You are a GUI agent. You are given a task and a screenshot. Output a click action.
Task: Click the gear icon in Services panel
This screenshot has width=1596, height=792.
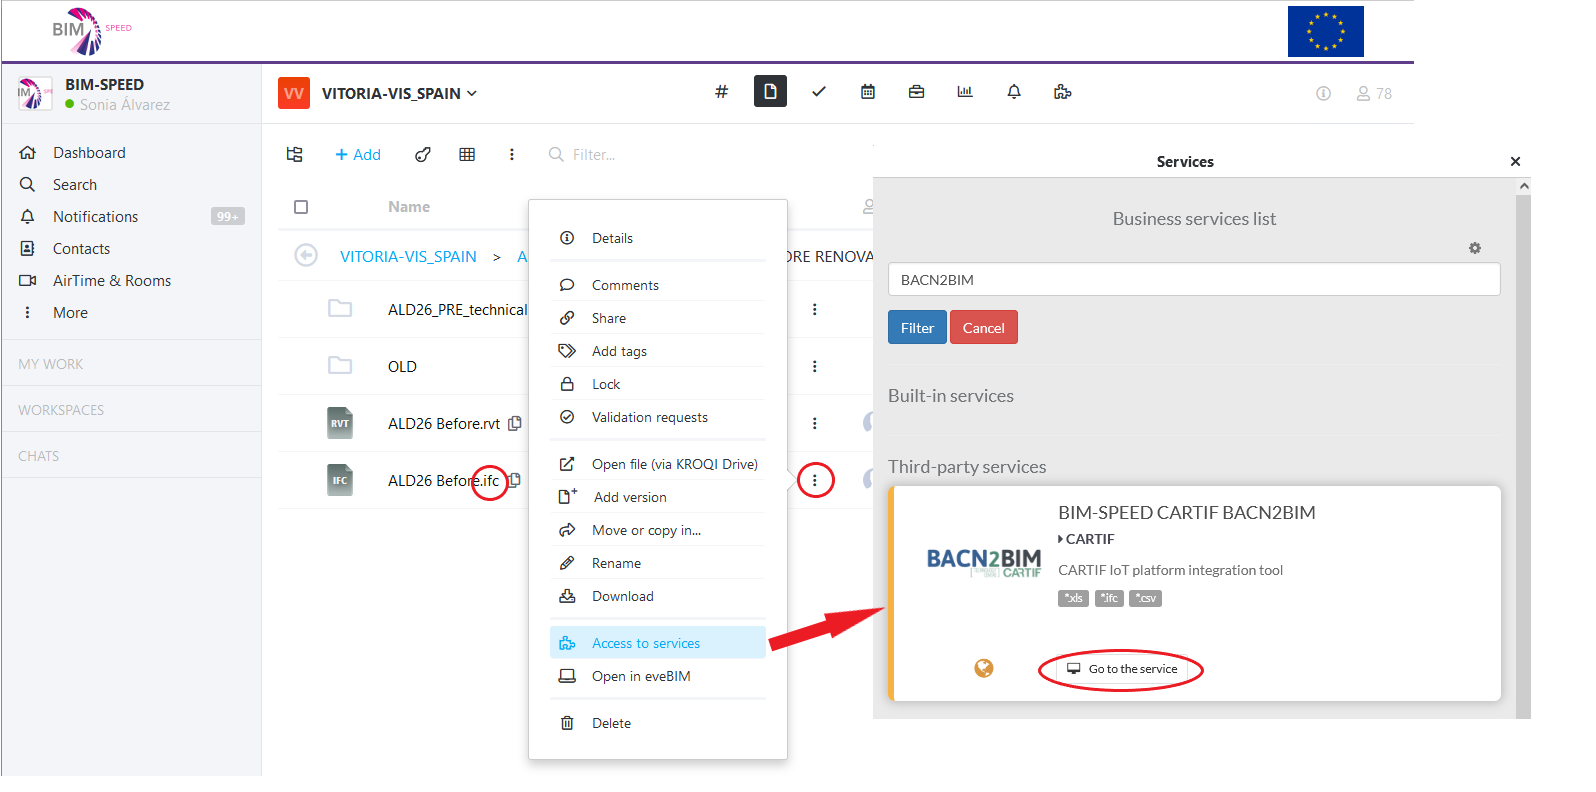[1475, 248]
